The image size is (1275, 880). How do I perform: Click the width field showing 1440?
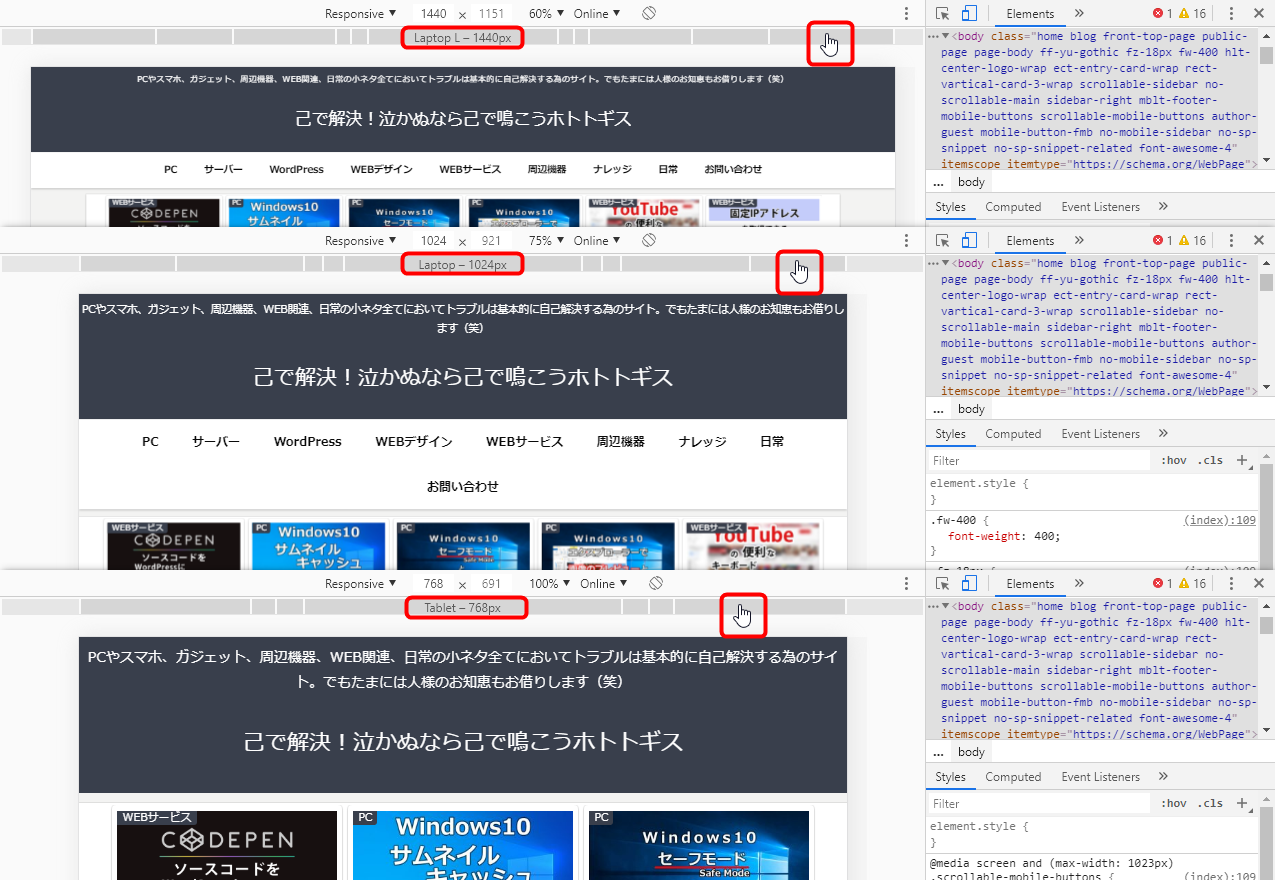point(434,14)
